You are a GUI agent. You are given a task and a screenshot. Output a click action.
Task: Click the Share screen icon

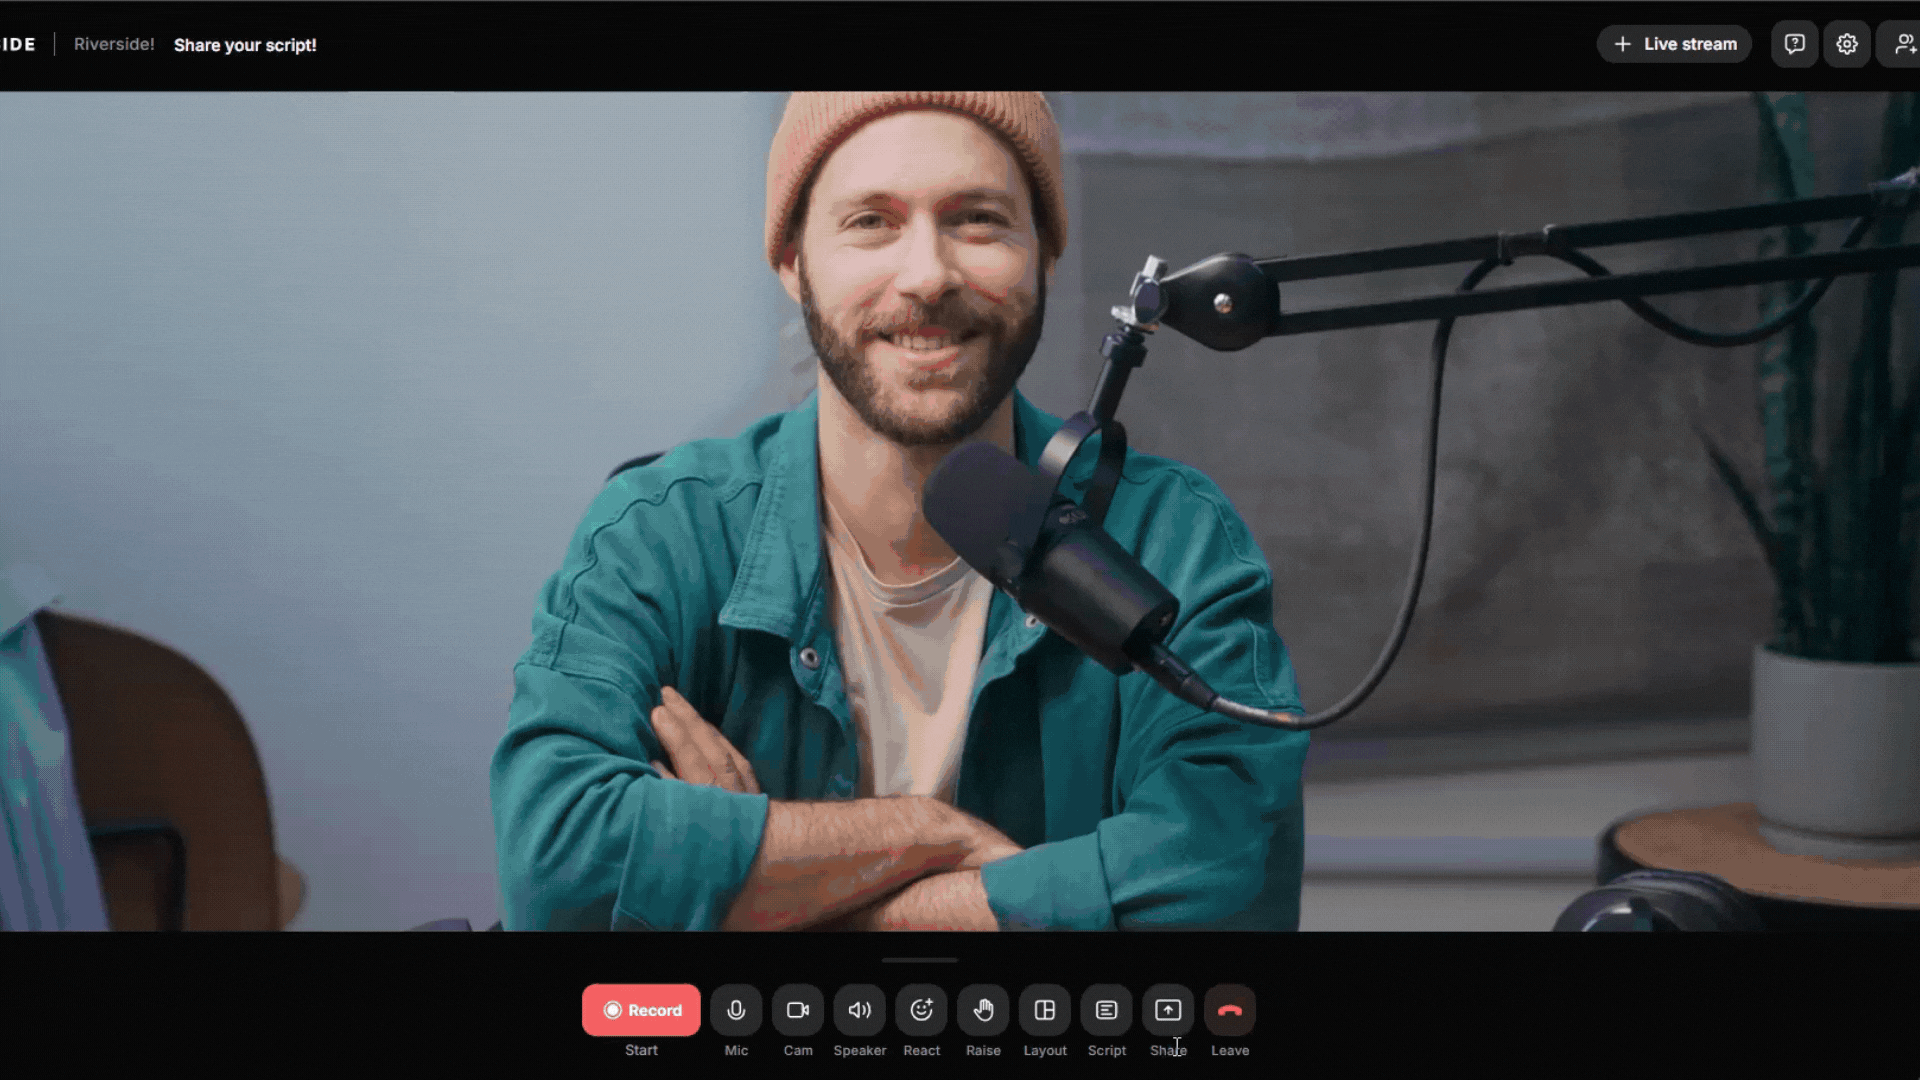[x=1168, y=1010]
